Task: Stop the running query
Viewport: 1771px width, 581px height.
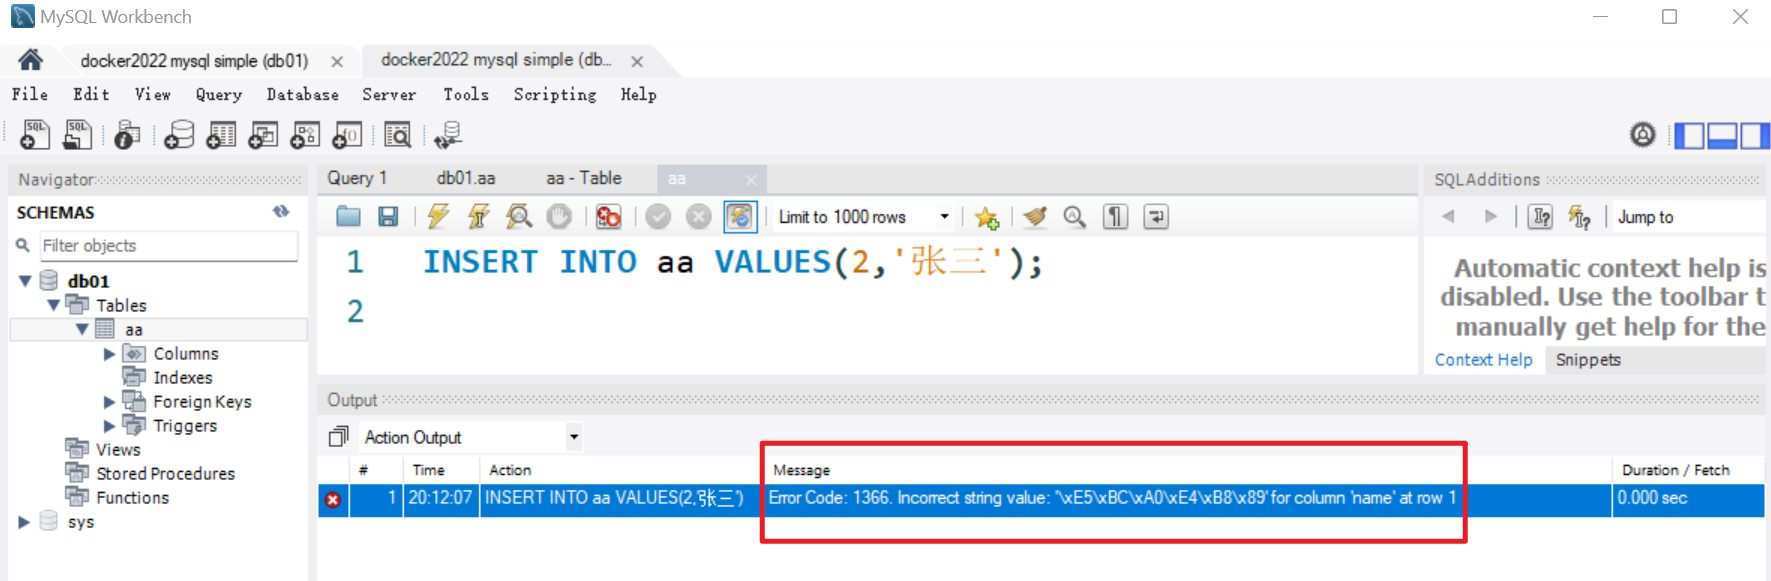Action: [559, 216]
